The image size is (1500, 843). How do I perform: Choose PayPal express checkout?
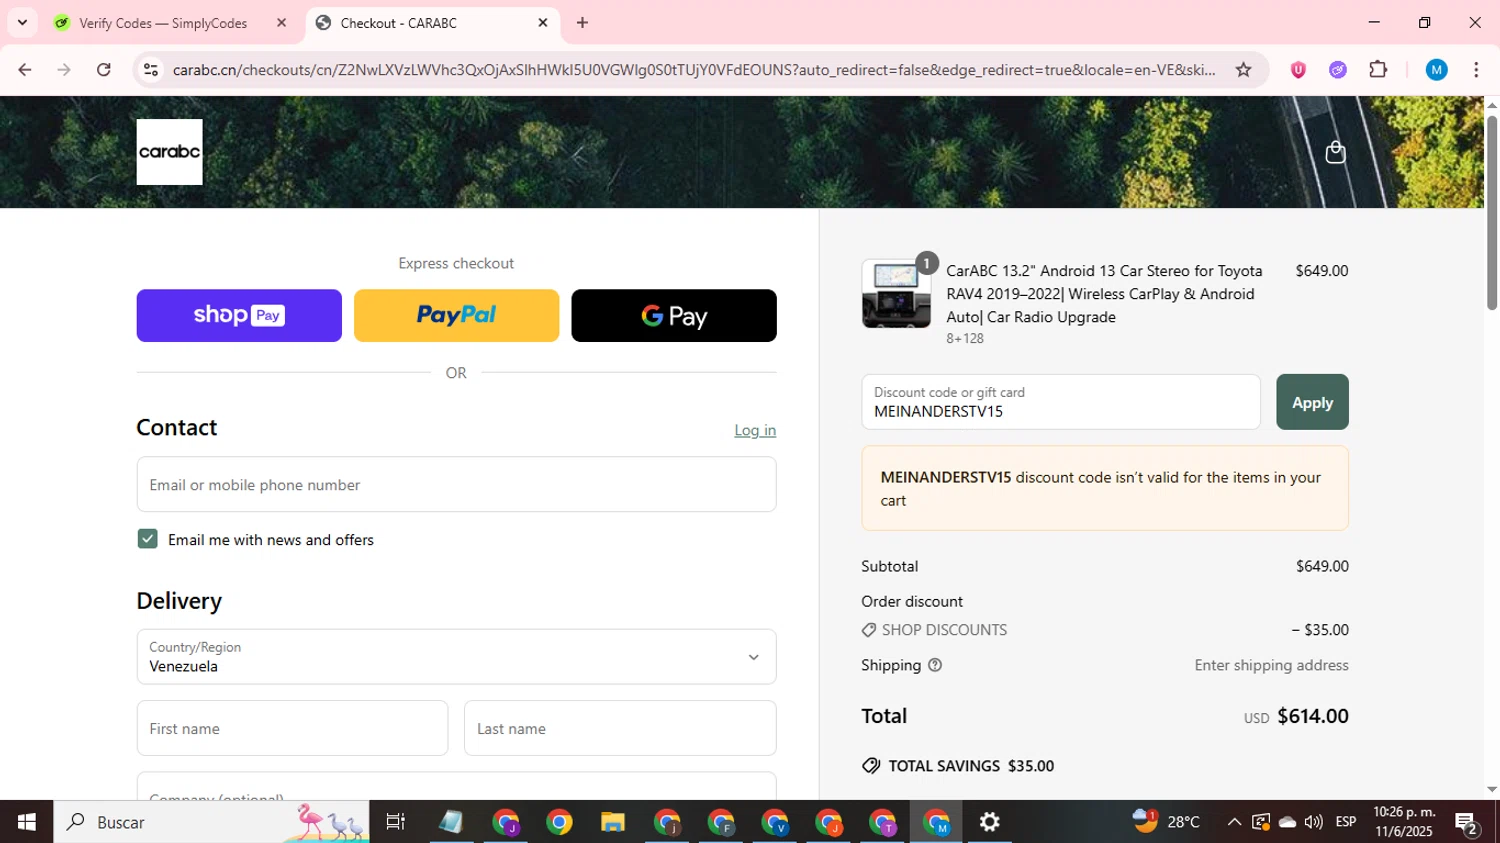click(x=456, y=316)
